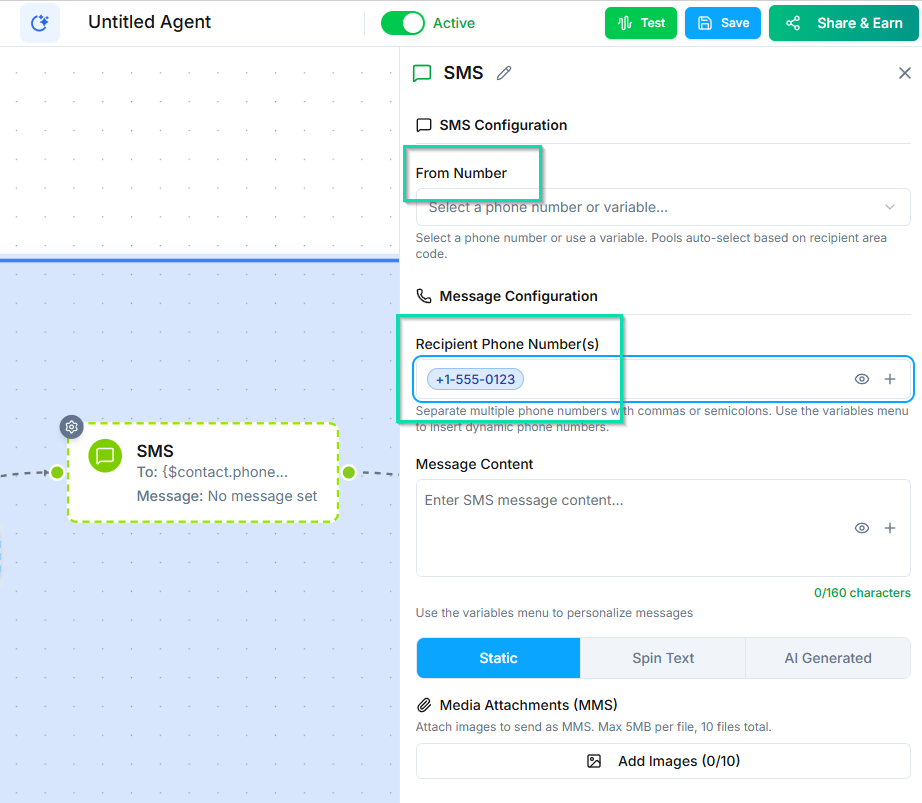Viewport: 922px width, 803px height.
Task: Toggle eye preview in Recipient Phone Number field
Action: click(862, 379)
